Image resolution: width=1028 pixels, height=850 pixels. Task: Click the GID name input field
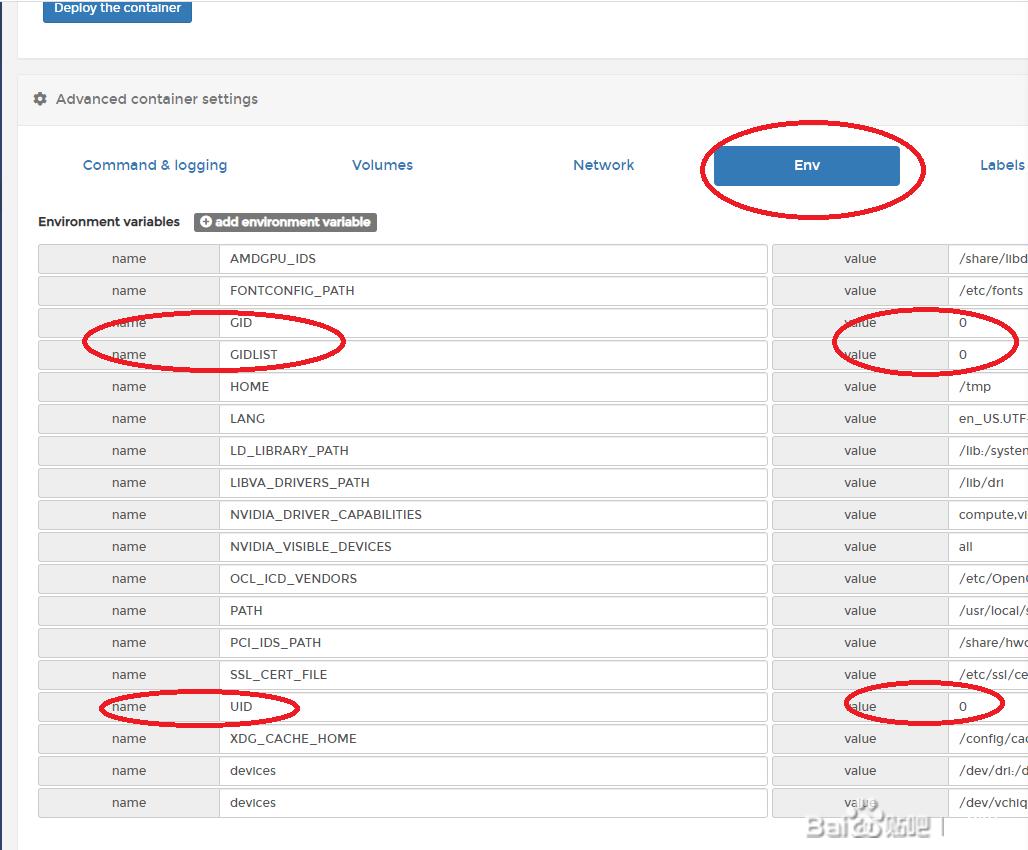pos(492,323)
